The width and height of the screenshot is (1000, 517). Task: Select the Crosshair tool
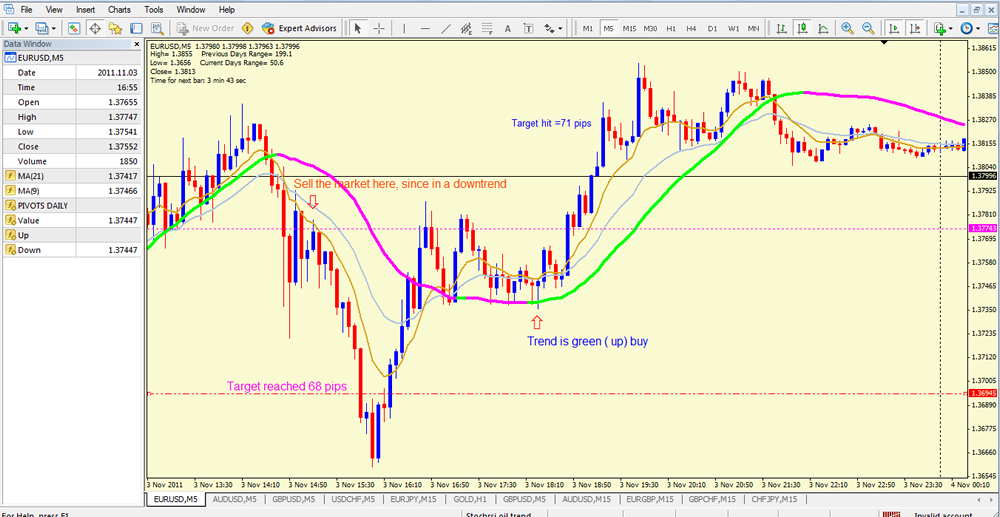pos(379,28)
